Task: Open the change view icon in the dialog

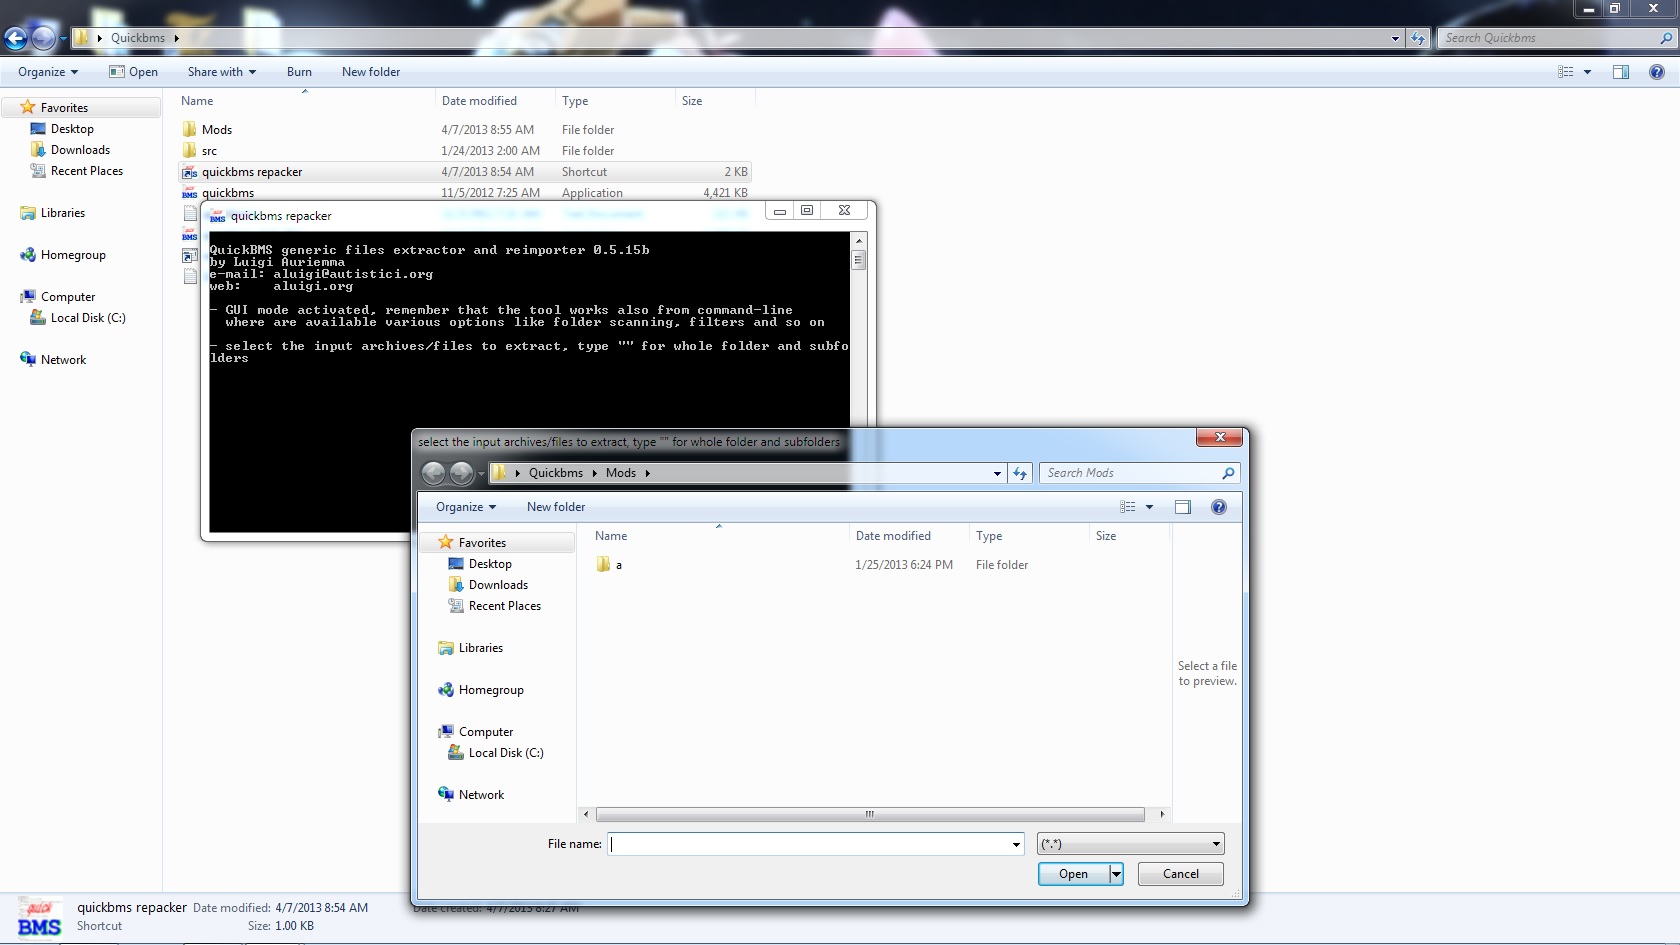Action: point(1128,507)
